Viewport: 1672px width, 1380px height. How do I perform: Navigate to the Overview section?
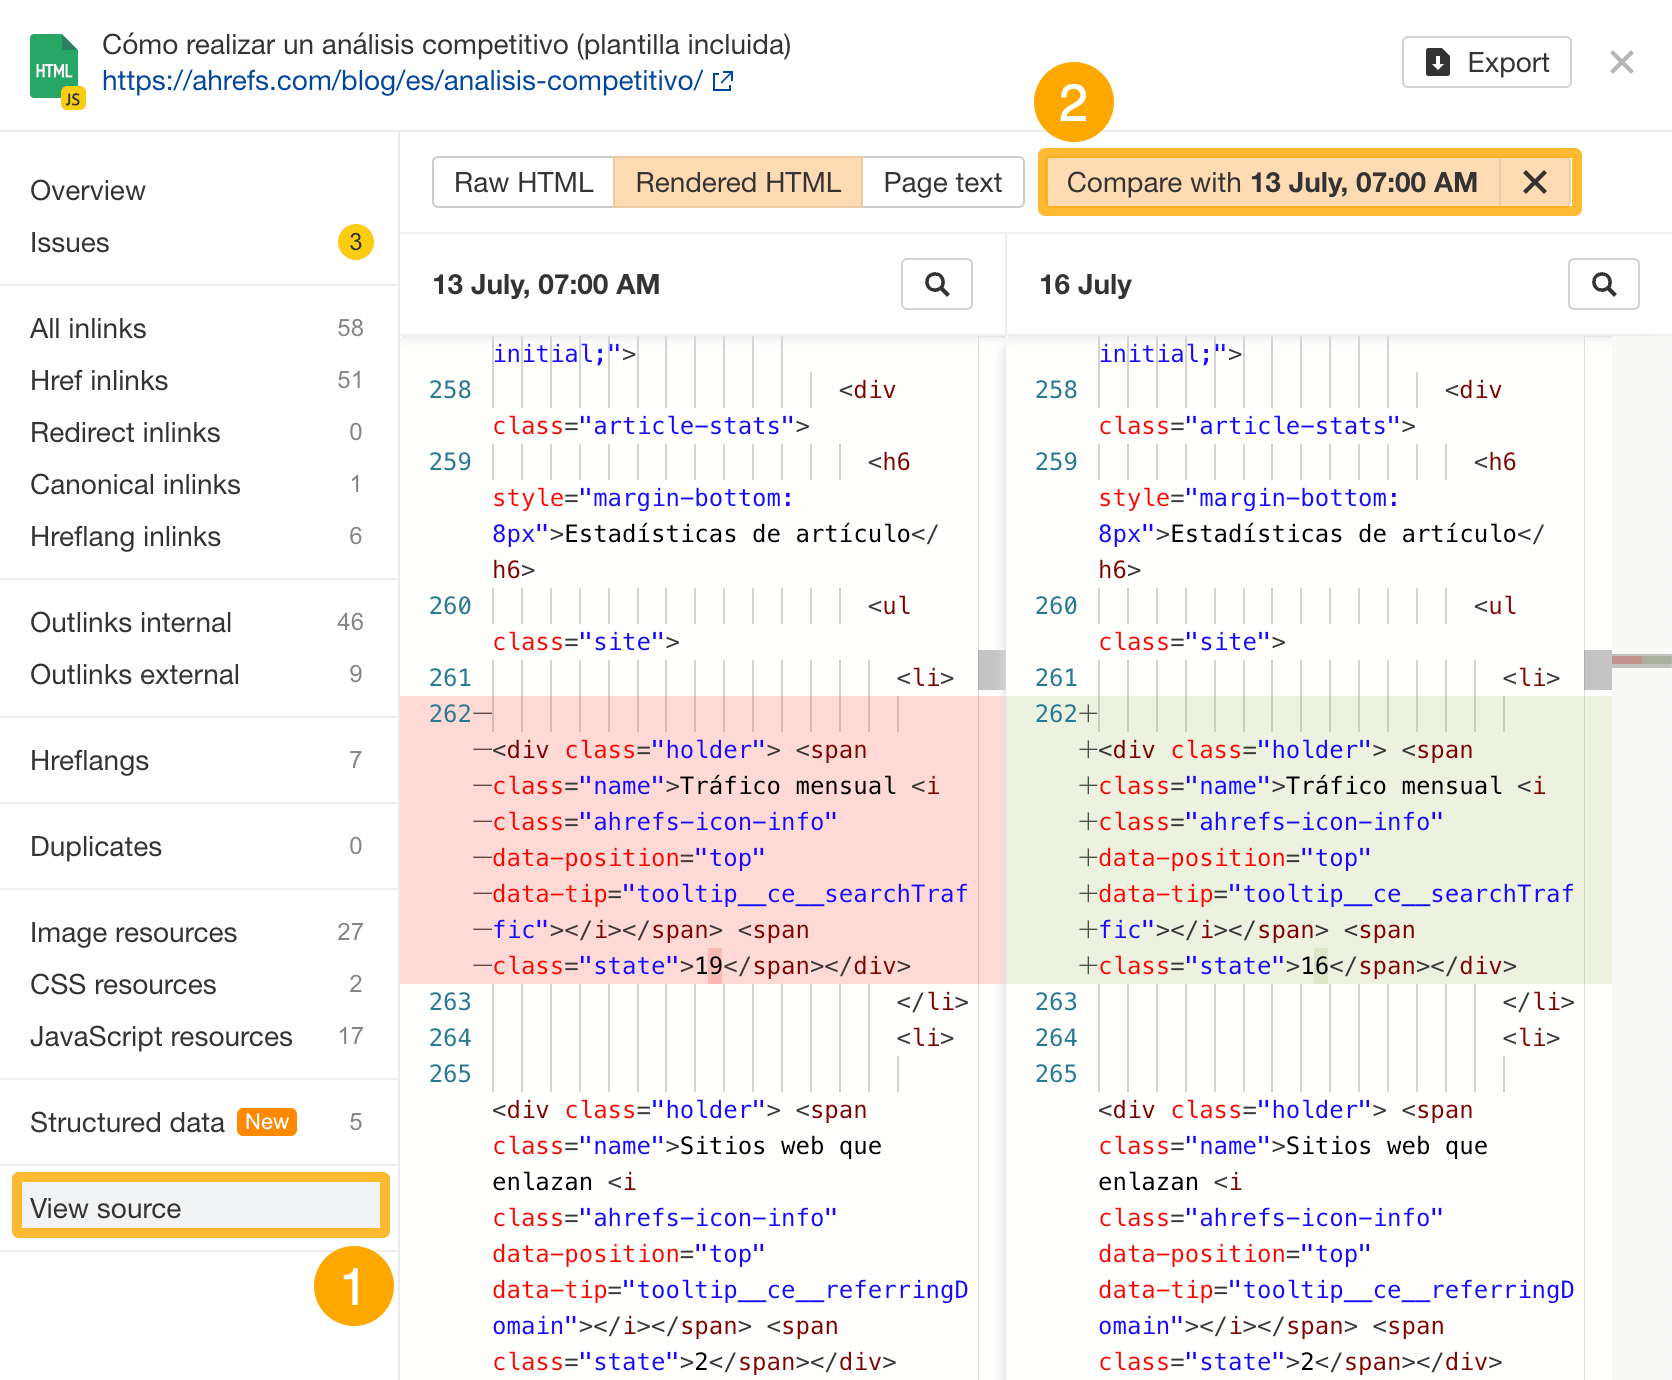coord(88,190)
